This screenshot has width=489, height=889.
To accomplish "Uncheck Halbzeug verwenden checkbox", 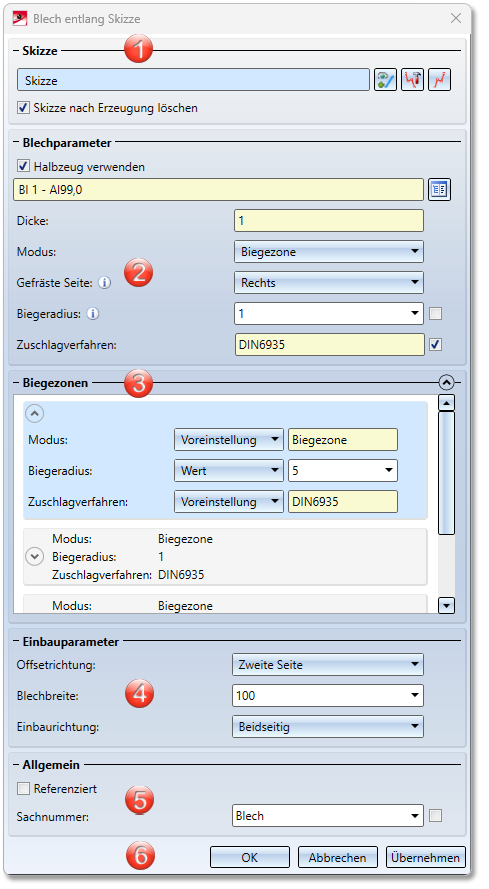I will tap(23, 167).
